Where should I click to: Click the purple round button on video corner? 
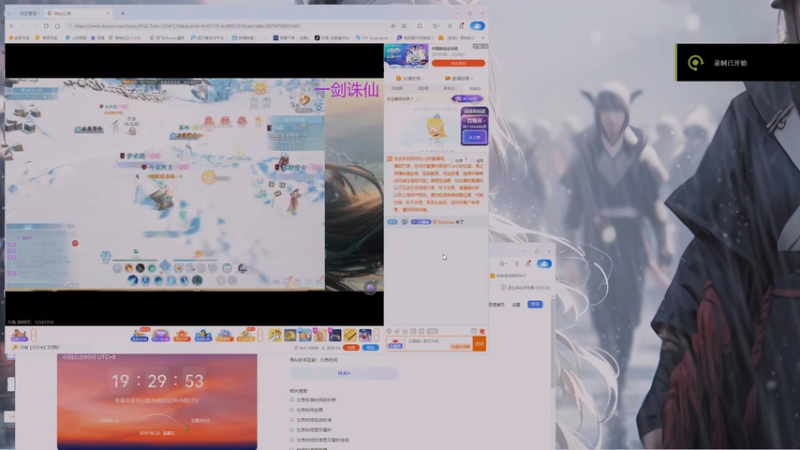(x=370, y=288)
